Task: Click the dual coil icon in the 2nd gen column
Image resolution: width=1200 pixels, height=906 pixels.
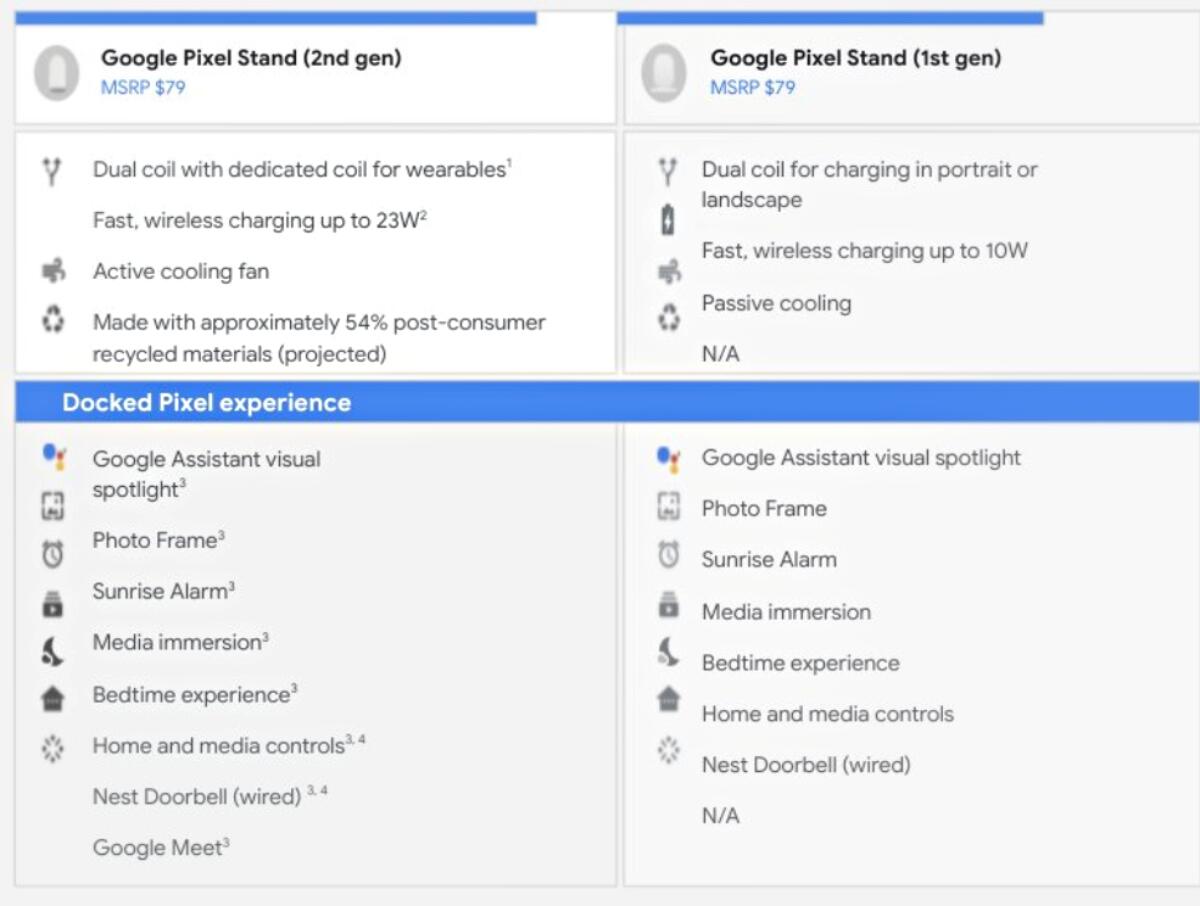Action: (x=53, y=172)
